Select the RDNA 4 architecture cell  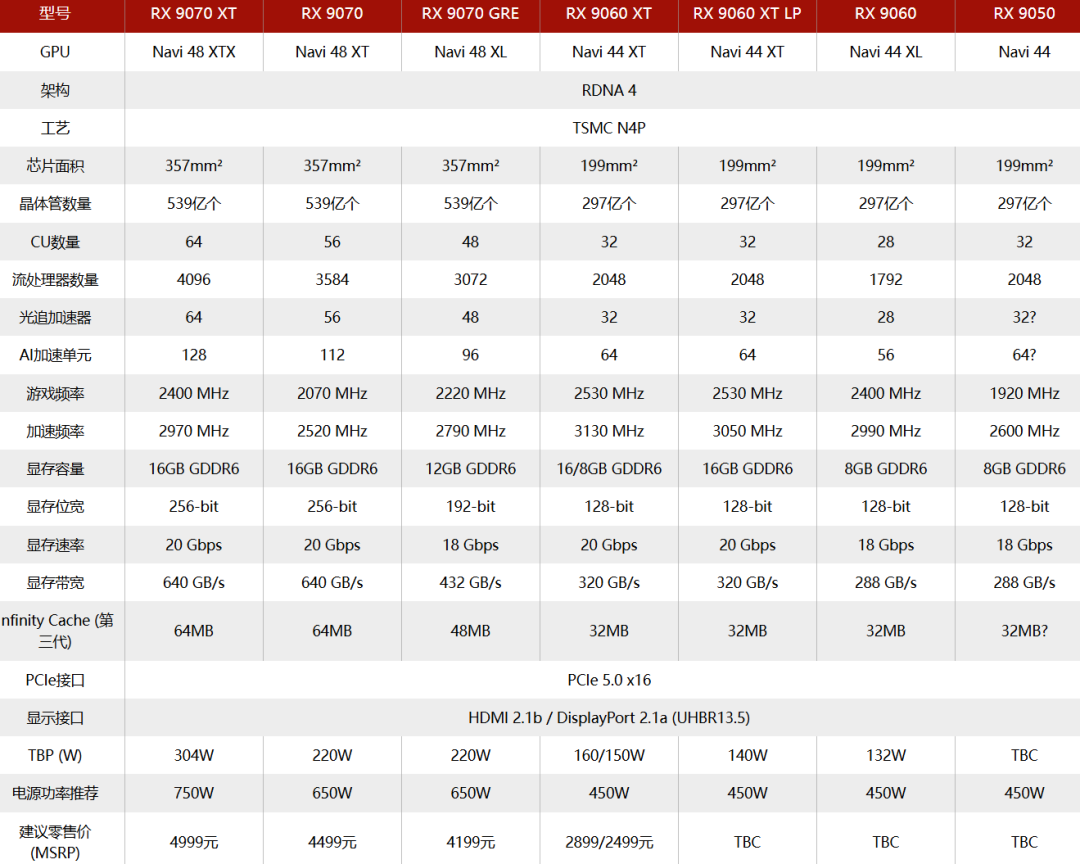609,90
